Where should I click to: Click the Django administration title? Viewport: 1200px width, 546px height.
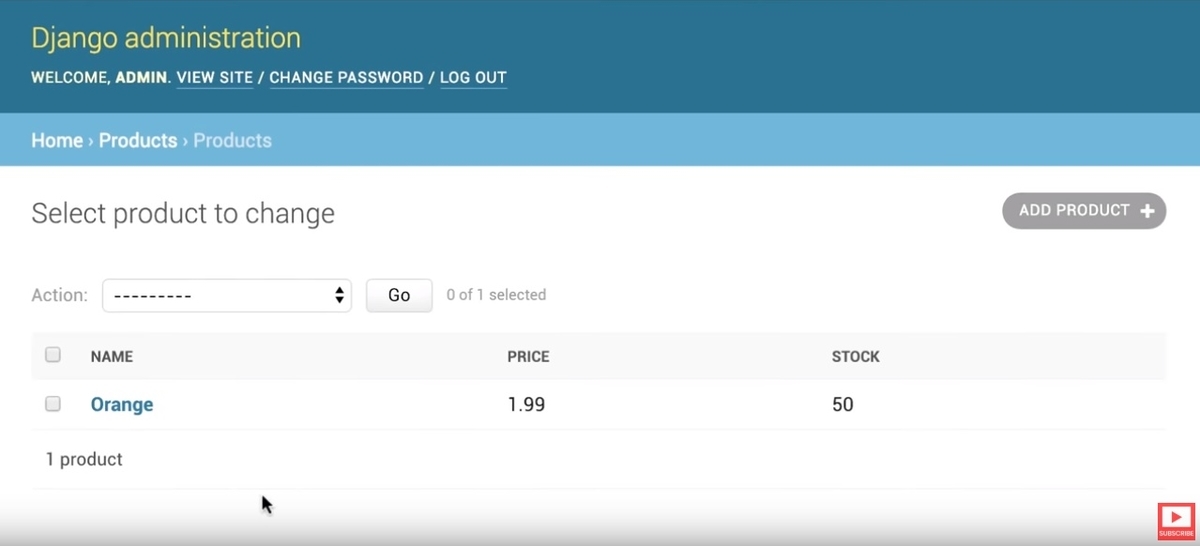pyautogui.click(x=166, y=38)
